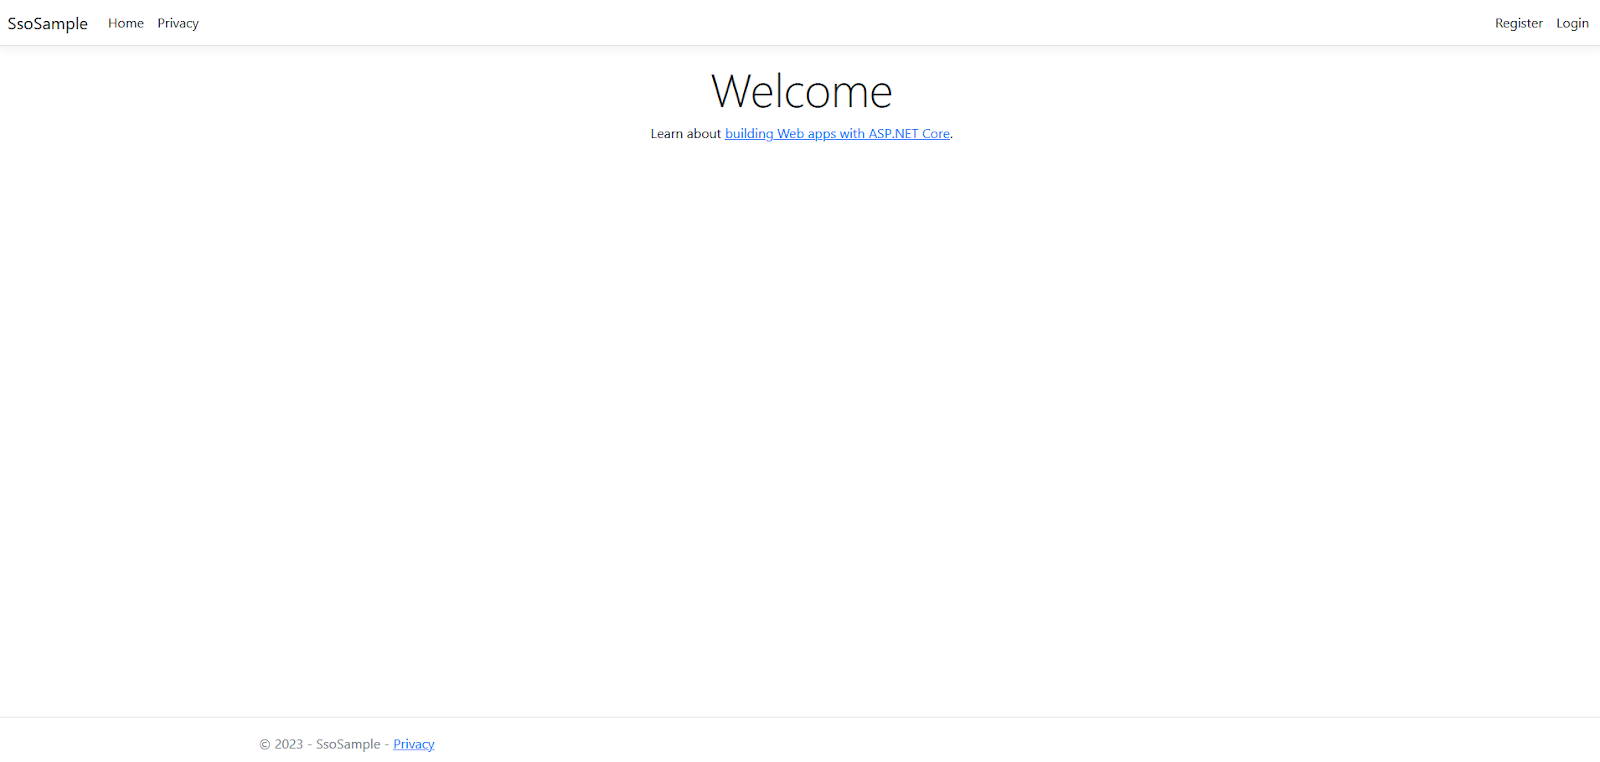Screen dimensions: 1600x762
Task: Click the 'Learn about' text
Action: point(685,134)
